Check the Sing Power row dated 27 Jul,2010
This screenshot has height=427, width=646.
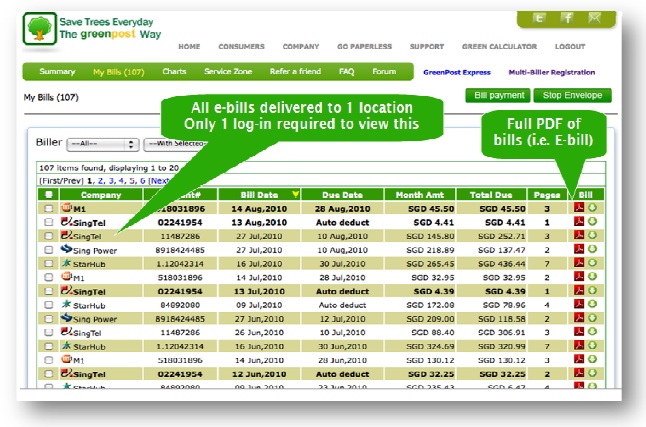tap(49, 250)
